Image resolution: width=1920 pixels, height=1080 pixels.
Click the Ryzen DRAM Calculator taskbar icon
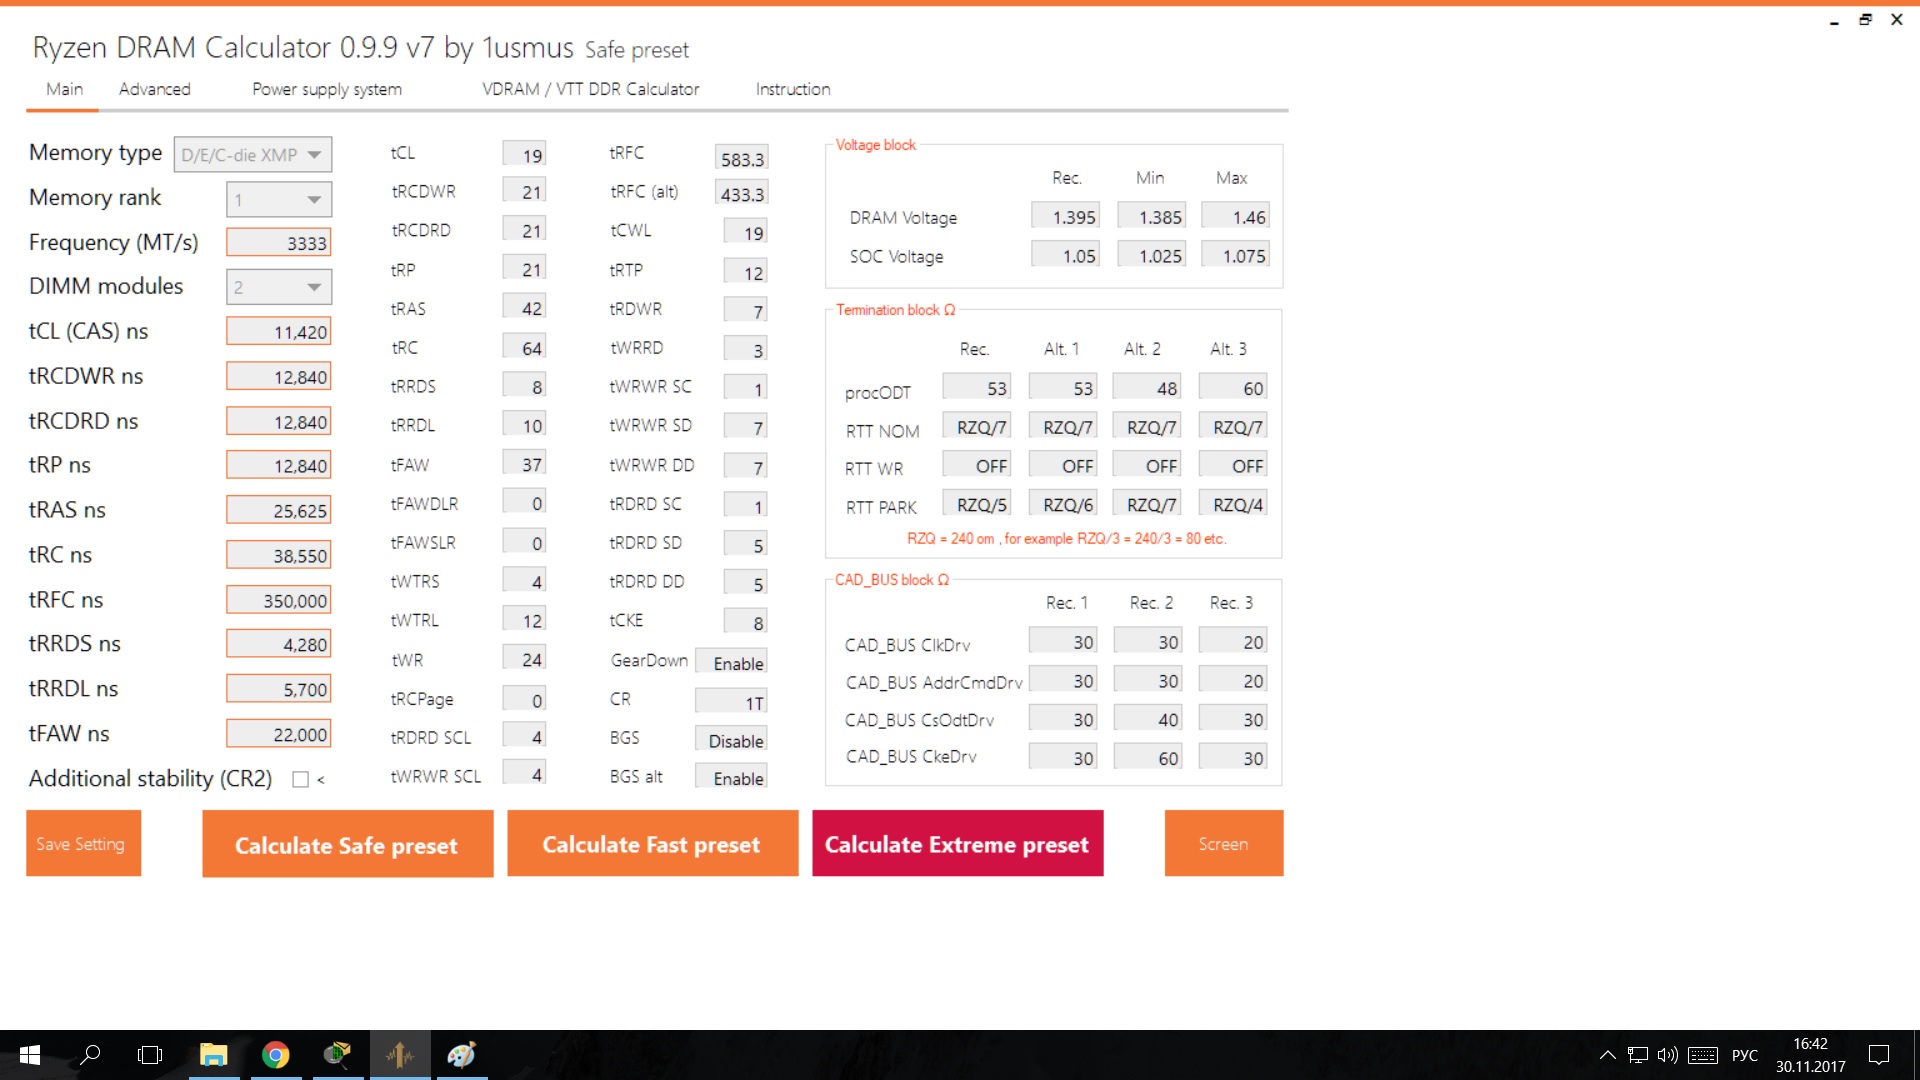point(400,1055)
